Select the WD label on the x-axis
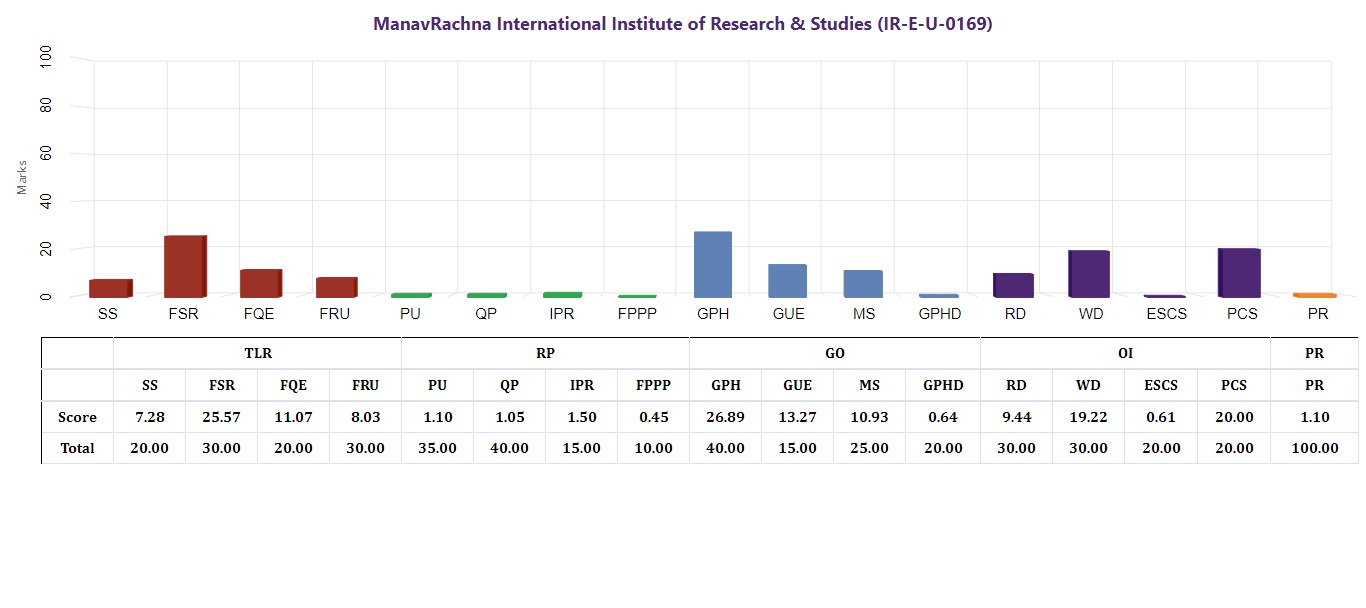Viewport: 1366px width, 608px height. pos(1091,314)
